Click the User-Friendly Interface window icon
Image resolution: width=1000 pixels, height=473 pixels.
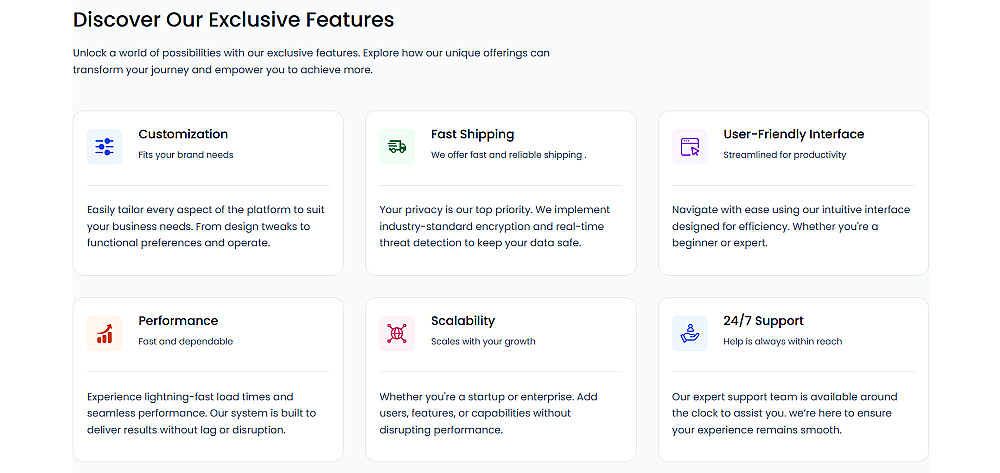[x=690, y=146]
